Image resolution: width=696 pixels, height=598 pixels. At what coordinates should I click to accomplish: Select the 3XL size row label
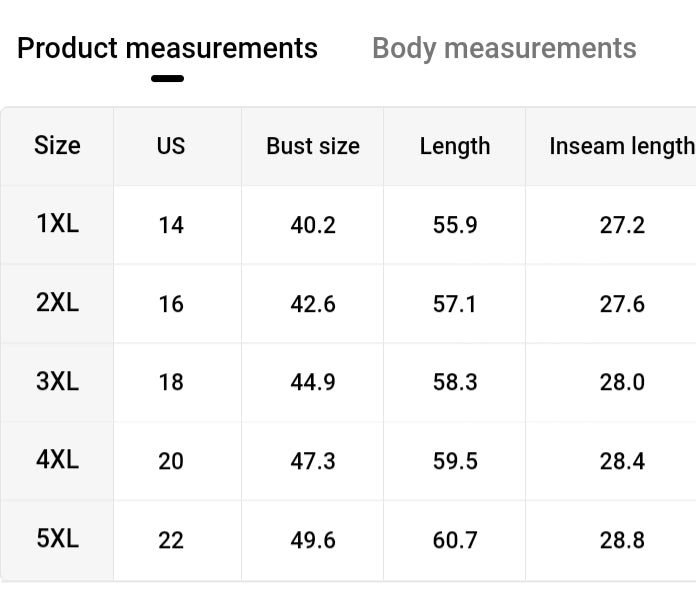[57, 381]
